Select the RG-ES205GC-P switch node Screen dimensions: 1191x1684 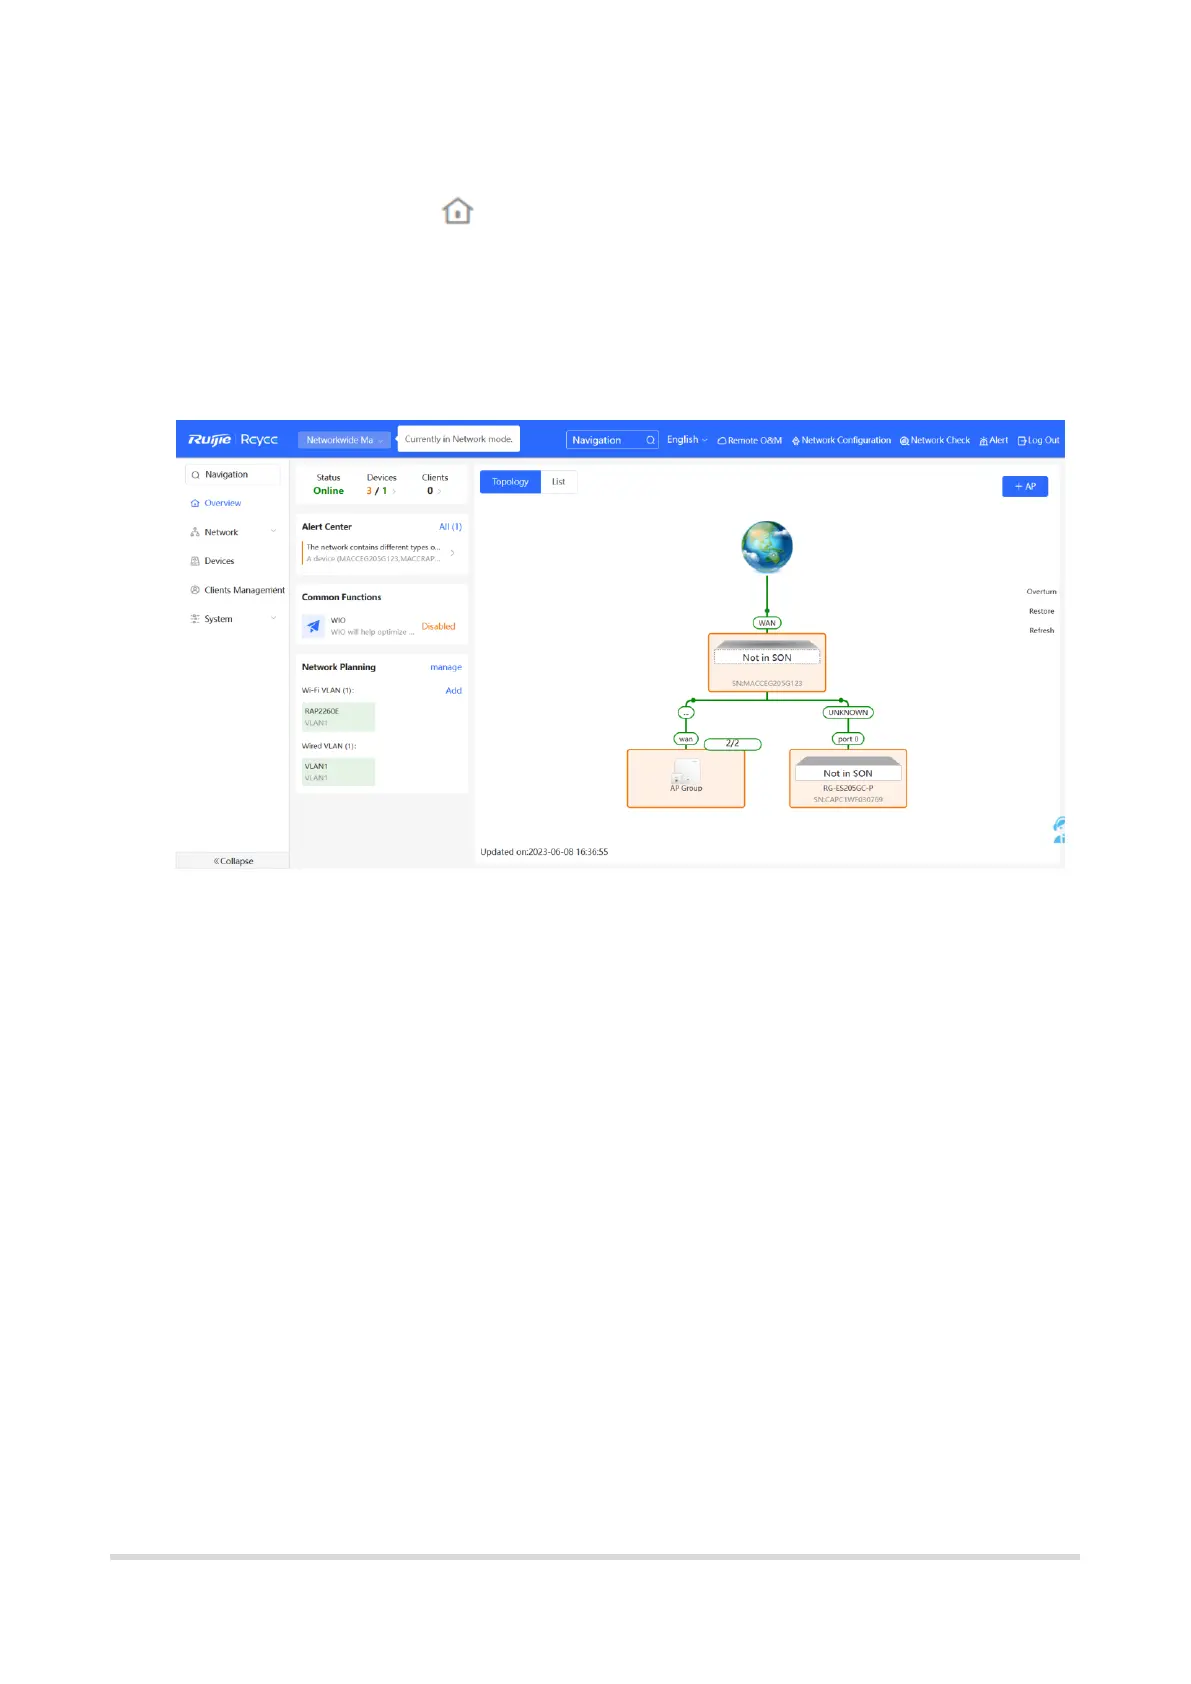(x=848, y=778)
